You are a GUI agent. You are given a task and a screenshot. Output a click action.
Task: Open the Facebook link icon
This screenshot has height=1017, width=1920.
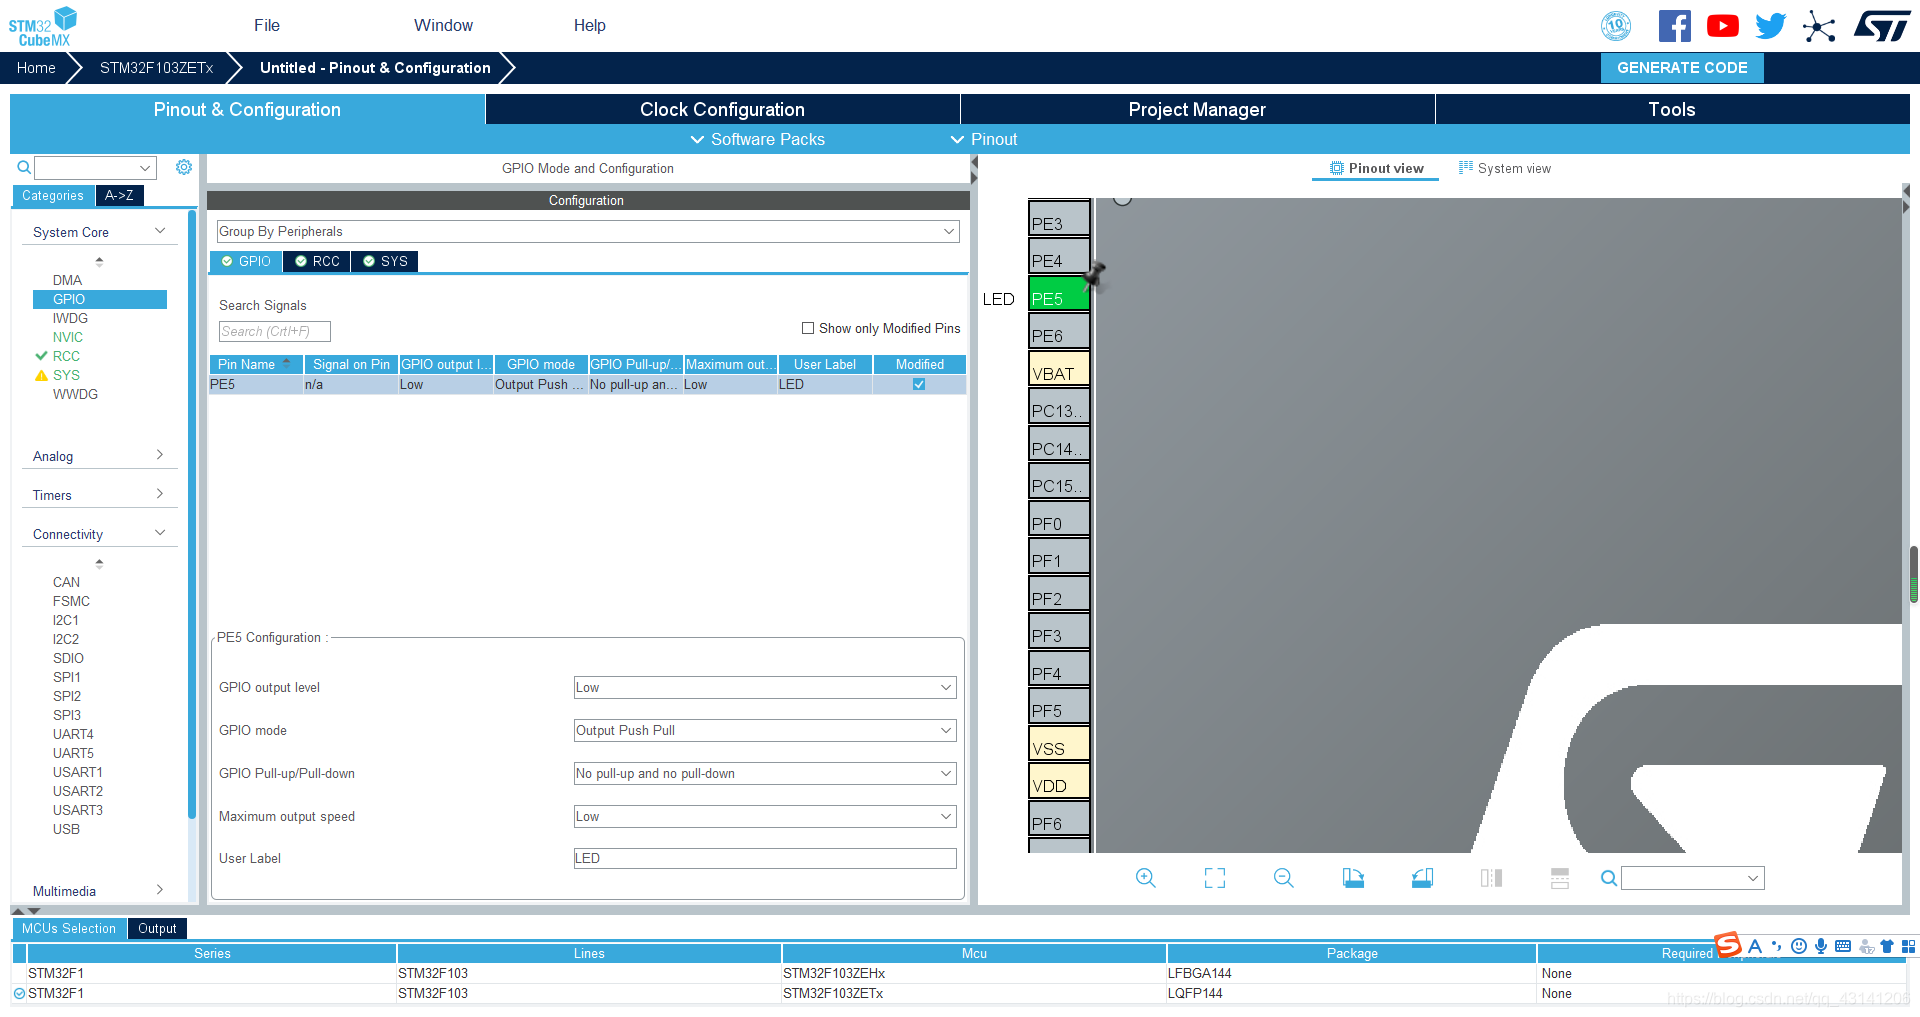(1674, 26)
